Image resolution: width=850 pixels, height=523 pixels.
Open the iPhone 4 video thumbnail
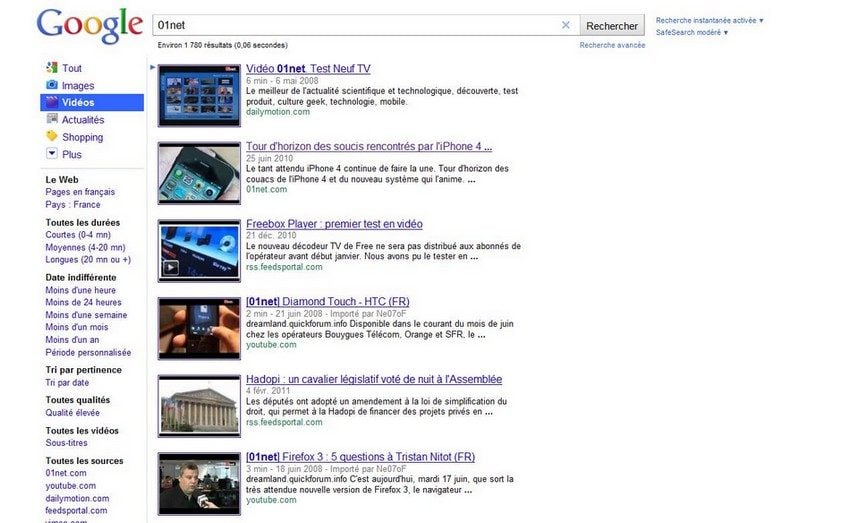(x=199, y=173)
